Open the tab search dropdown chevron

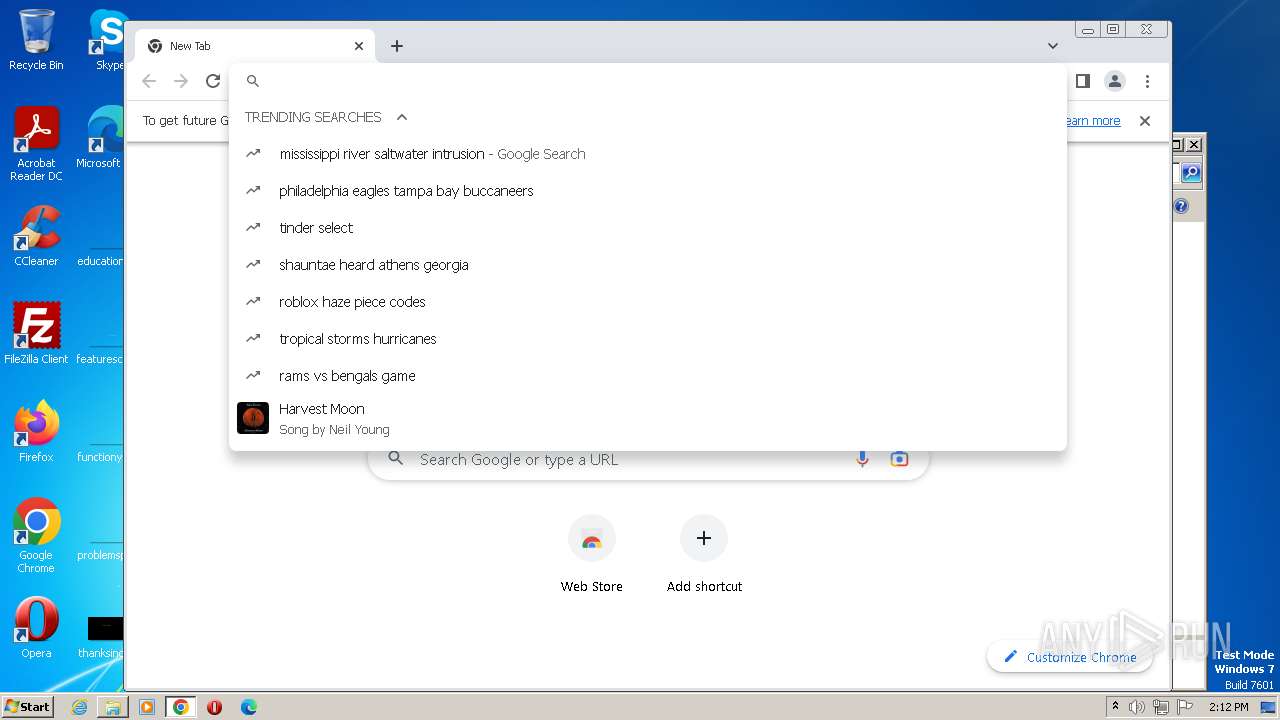(x=1053, y=46)
